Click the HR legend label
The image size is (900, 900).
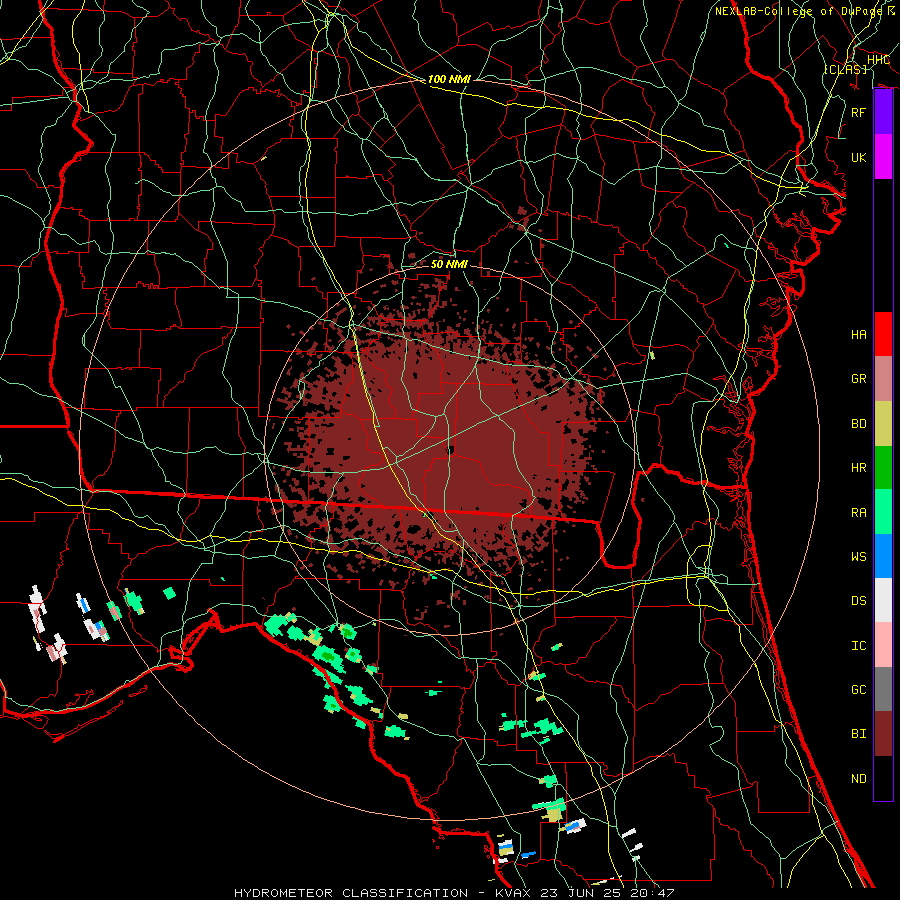tap(858, 468)
